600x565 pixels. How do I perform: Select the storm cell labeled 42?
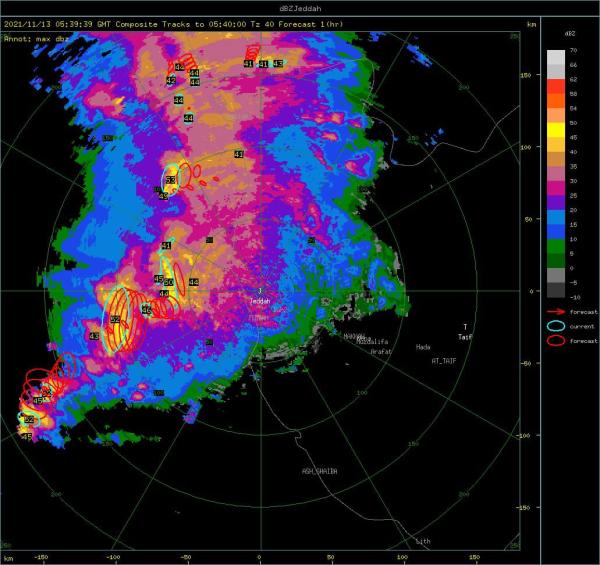point(171,81)
